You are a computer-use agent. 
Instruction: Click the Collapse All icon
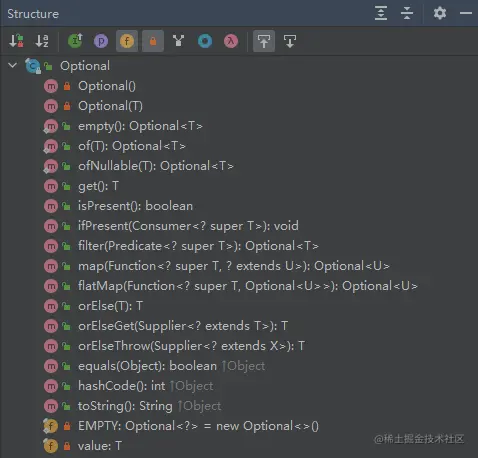pos(407,13)
